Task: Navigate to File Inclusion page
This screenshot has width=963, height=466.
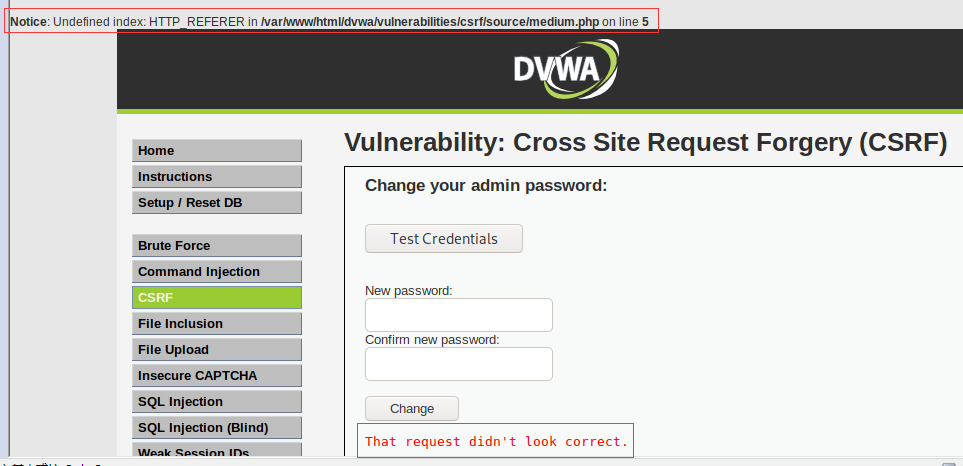Action: (217, 324)
